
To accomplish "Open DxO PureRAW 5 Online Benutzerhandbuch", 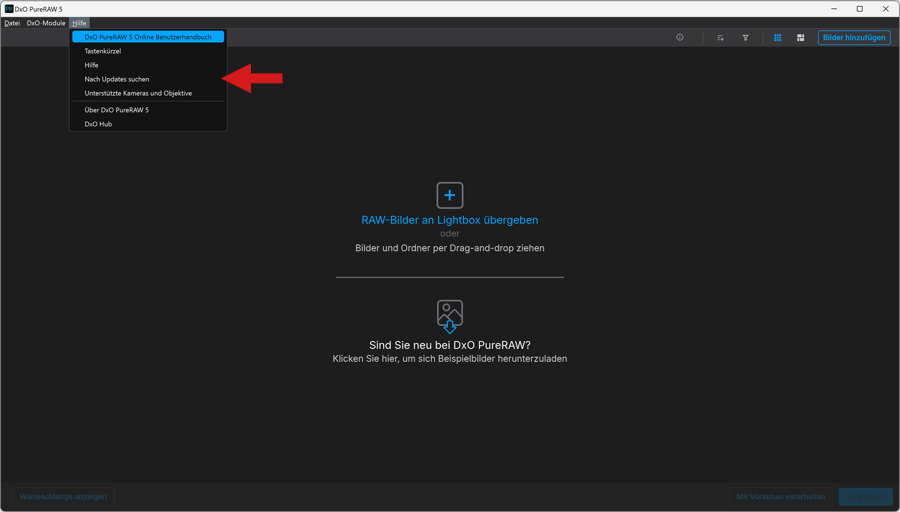I will pyautogui.click(x=148, y=37).
